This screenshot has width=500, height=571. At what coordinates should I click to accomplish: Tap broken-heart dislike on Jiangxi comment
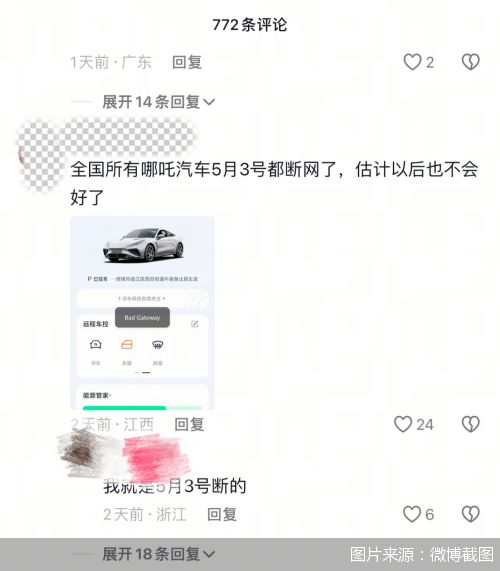coord(471,424)
